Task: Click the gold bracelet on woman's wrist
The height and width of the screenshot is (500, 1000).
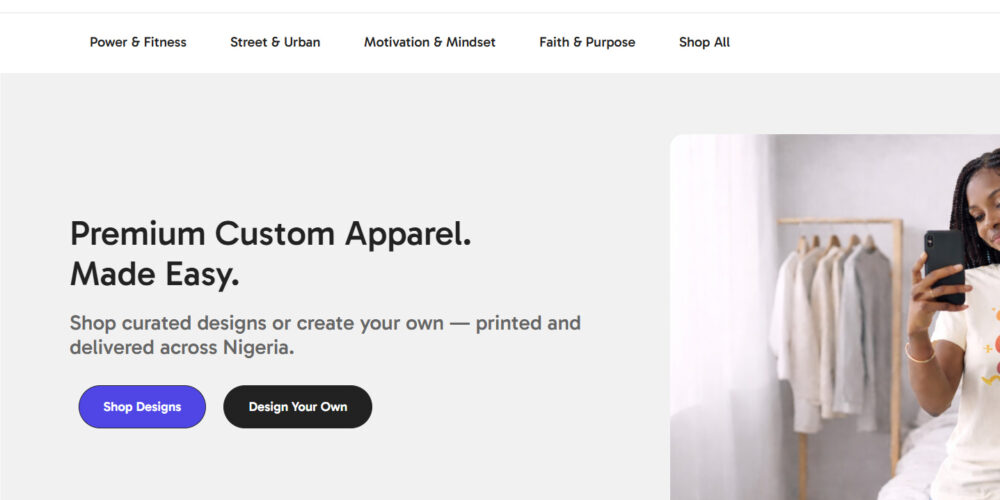Action: (918, 354)
